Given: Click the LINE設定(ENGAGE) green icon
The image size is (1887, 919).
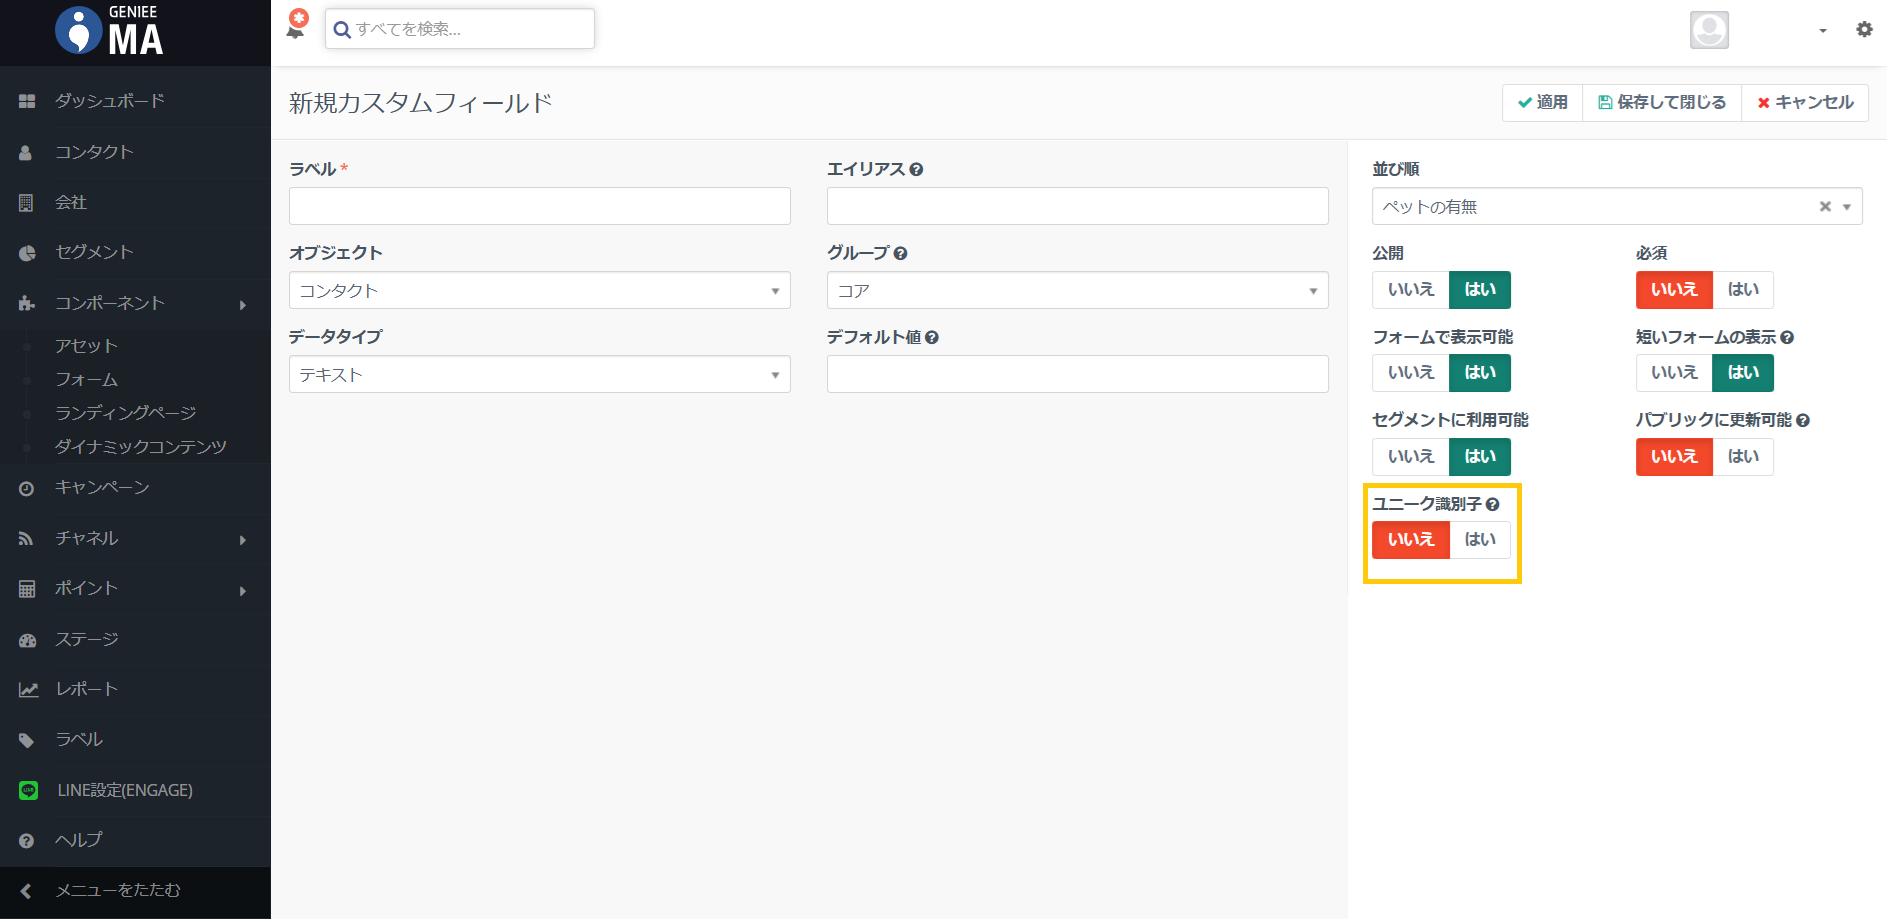Looking at the screenshot, I should coord(28,790).
